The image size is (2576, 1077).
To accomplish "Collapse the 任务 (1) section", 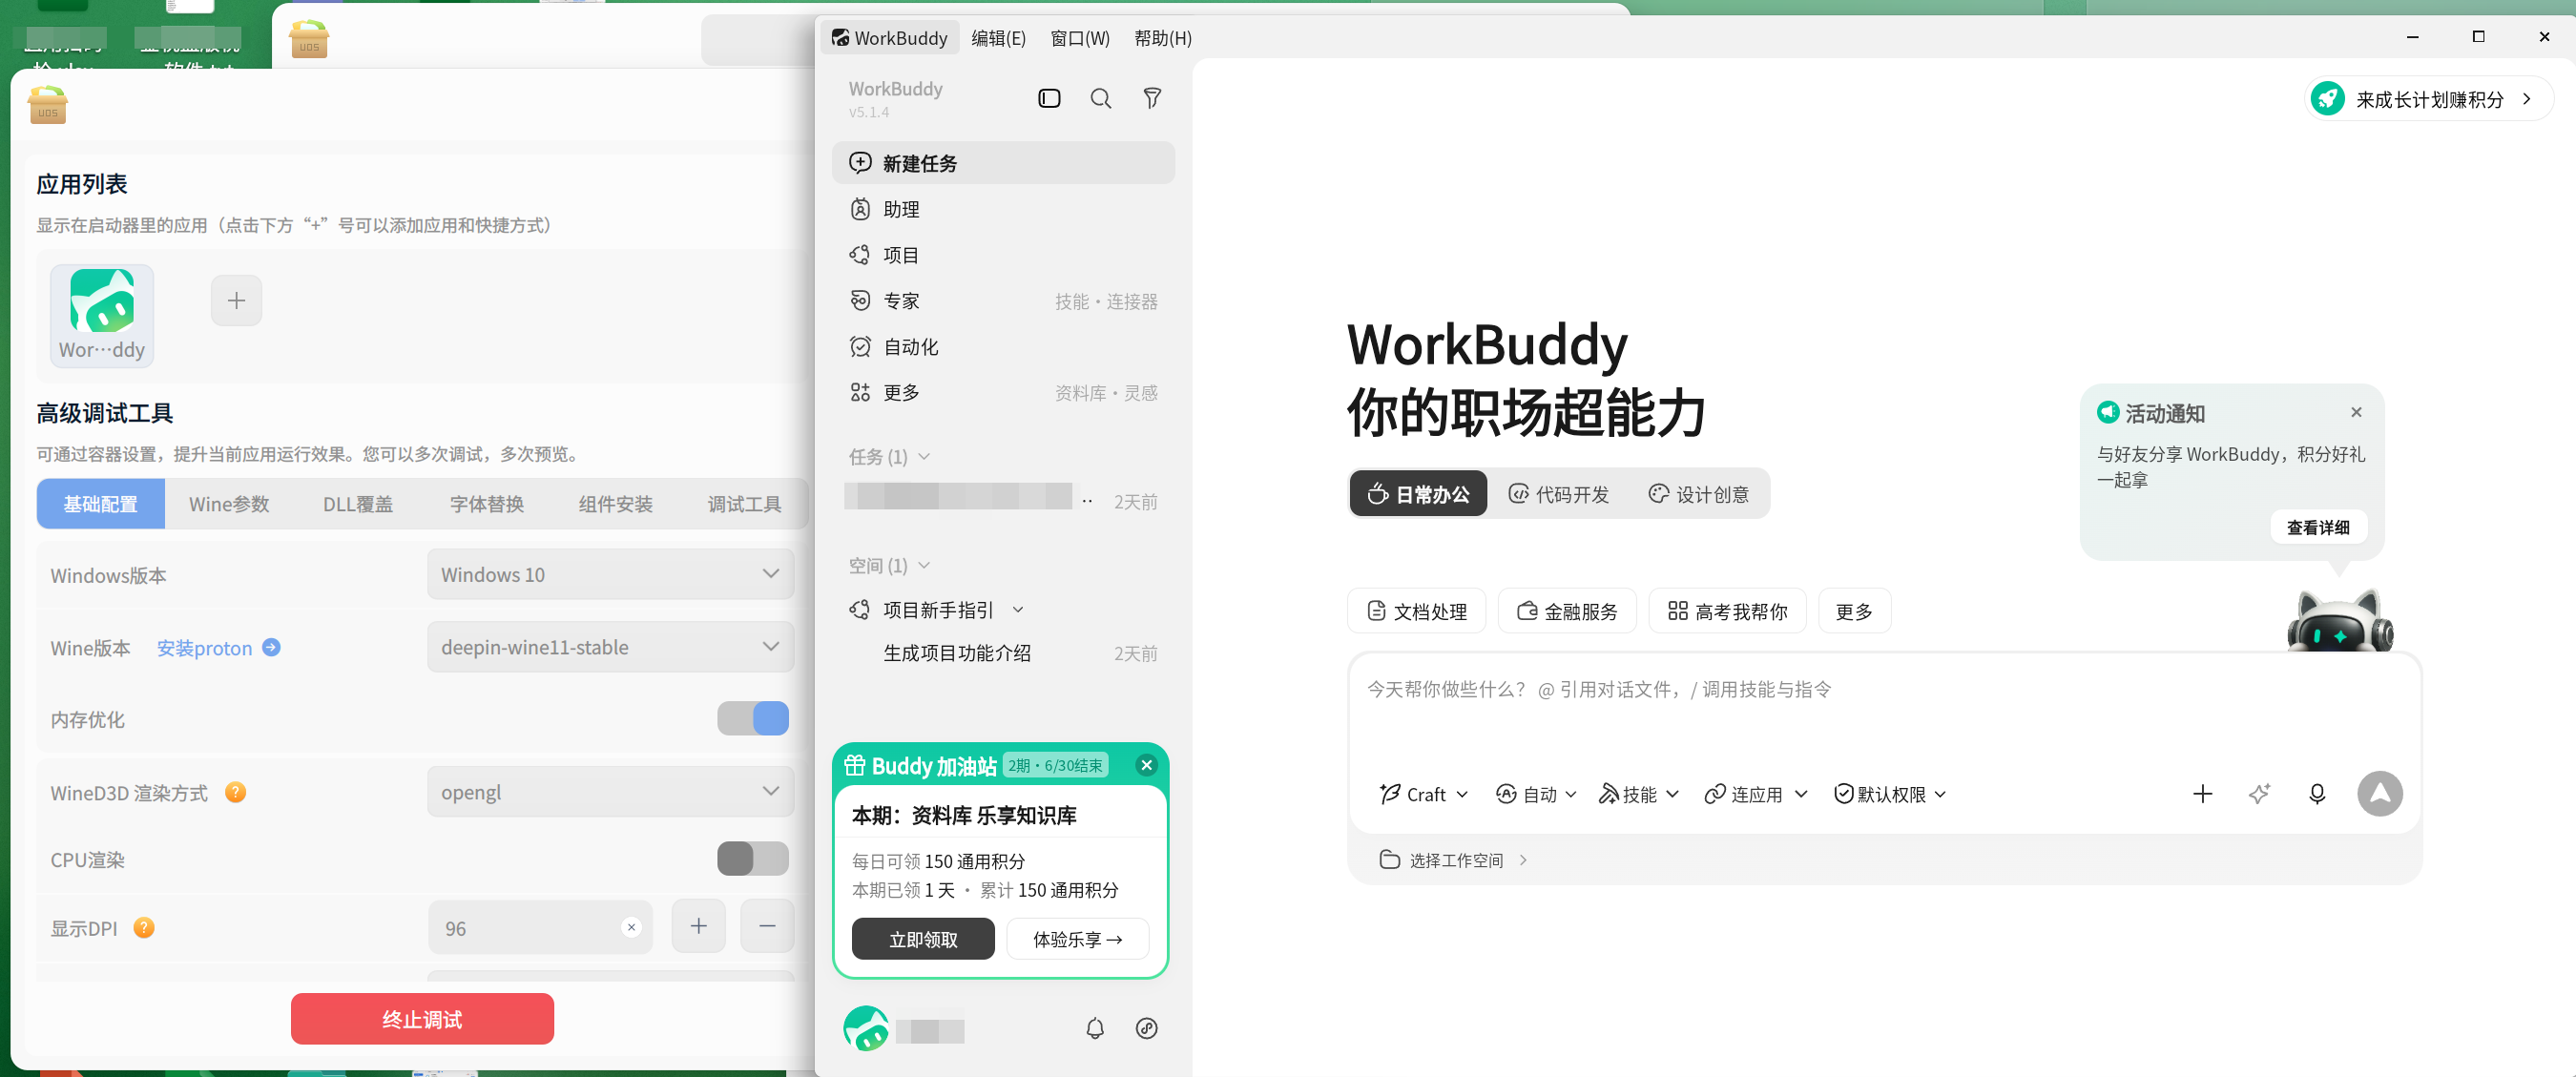I will tap(889, 456).
